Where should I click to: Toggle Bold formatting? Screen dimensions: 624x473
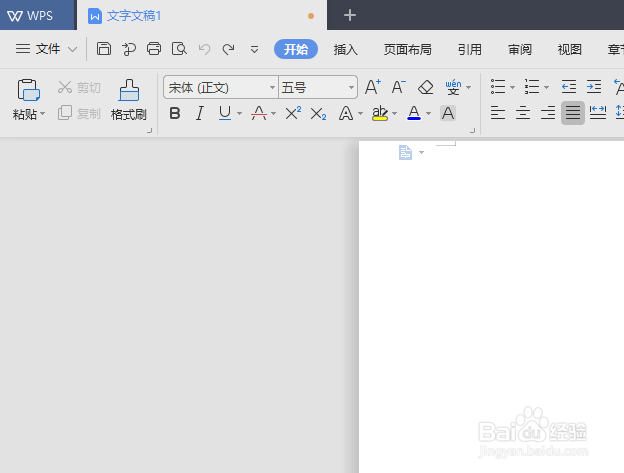point(175,113)
